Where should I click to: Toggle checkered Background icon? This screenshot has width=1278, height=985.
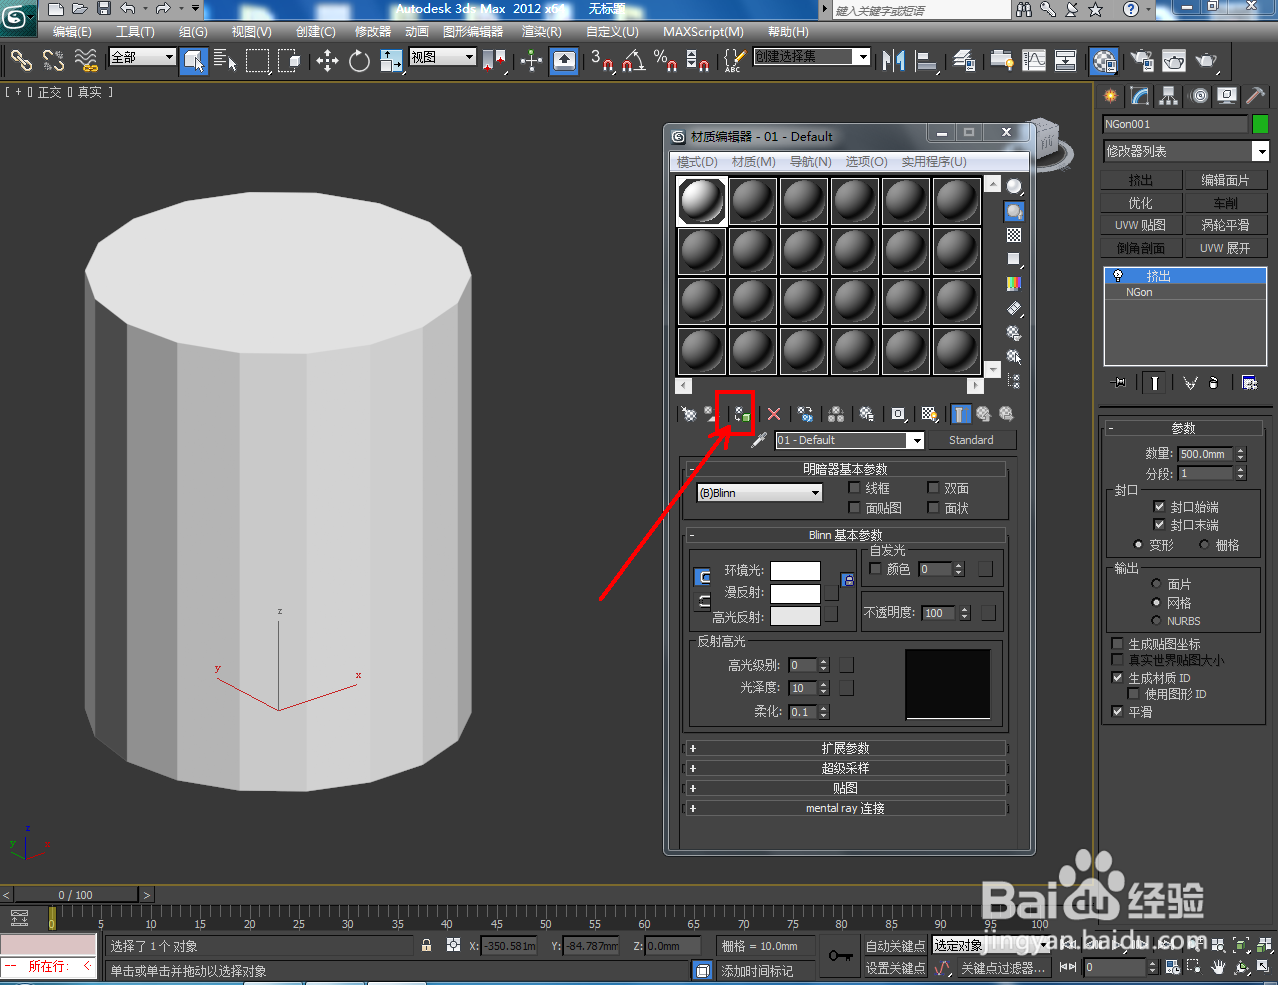pos(1014,236)
